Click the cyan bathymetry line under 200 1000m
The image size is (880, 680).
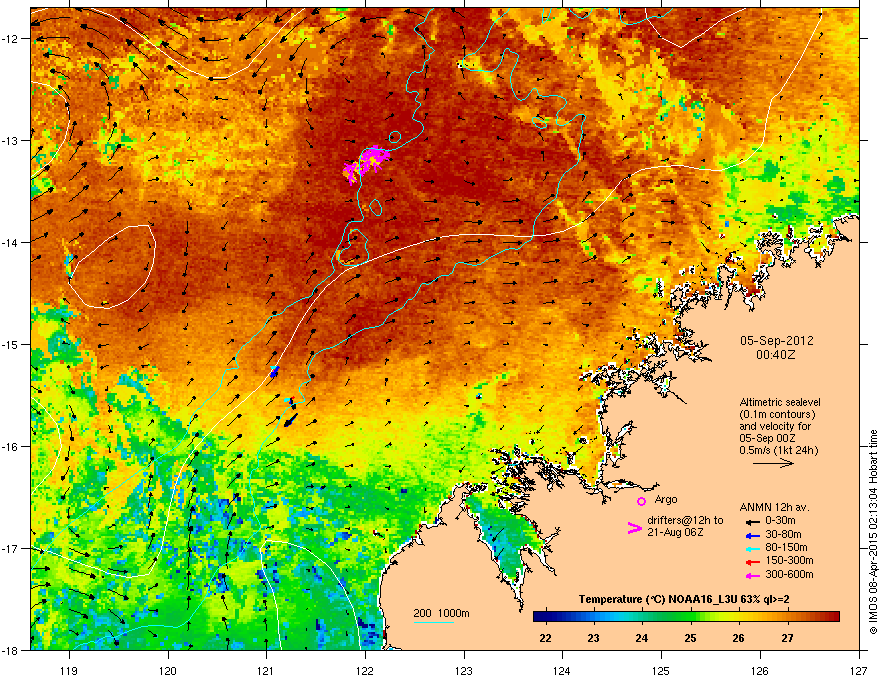tap(434, 622)
